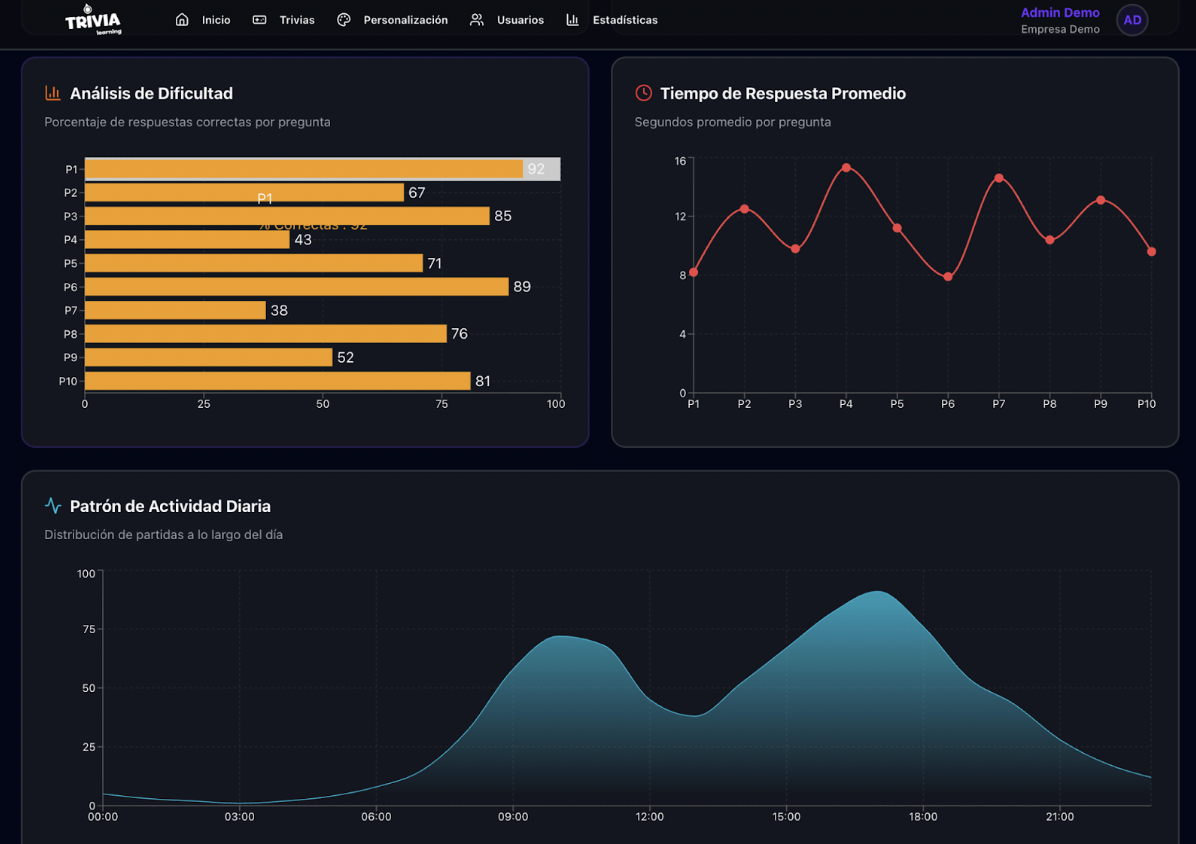Go to the Usuarios section
Screen dimensions: 1196x844
[x=520, y=20]
